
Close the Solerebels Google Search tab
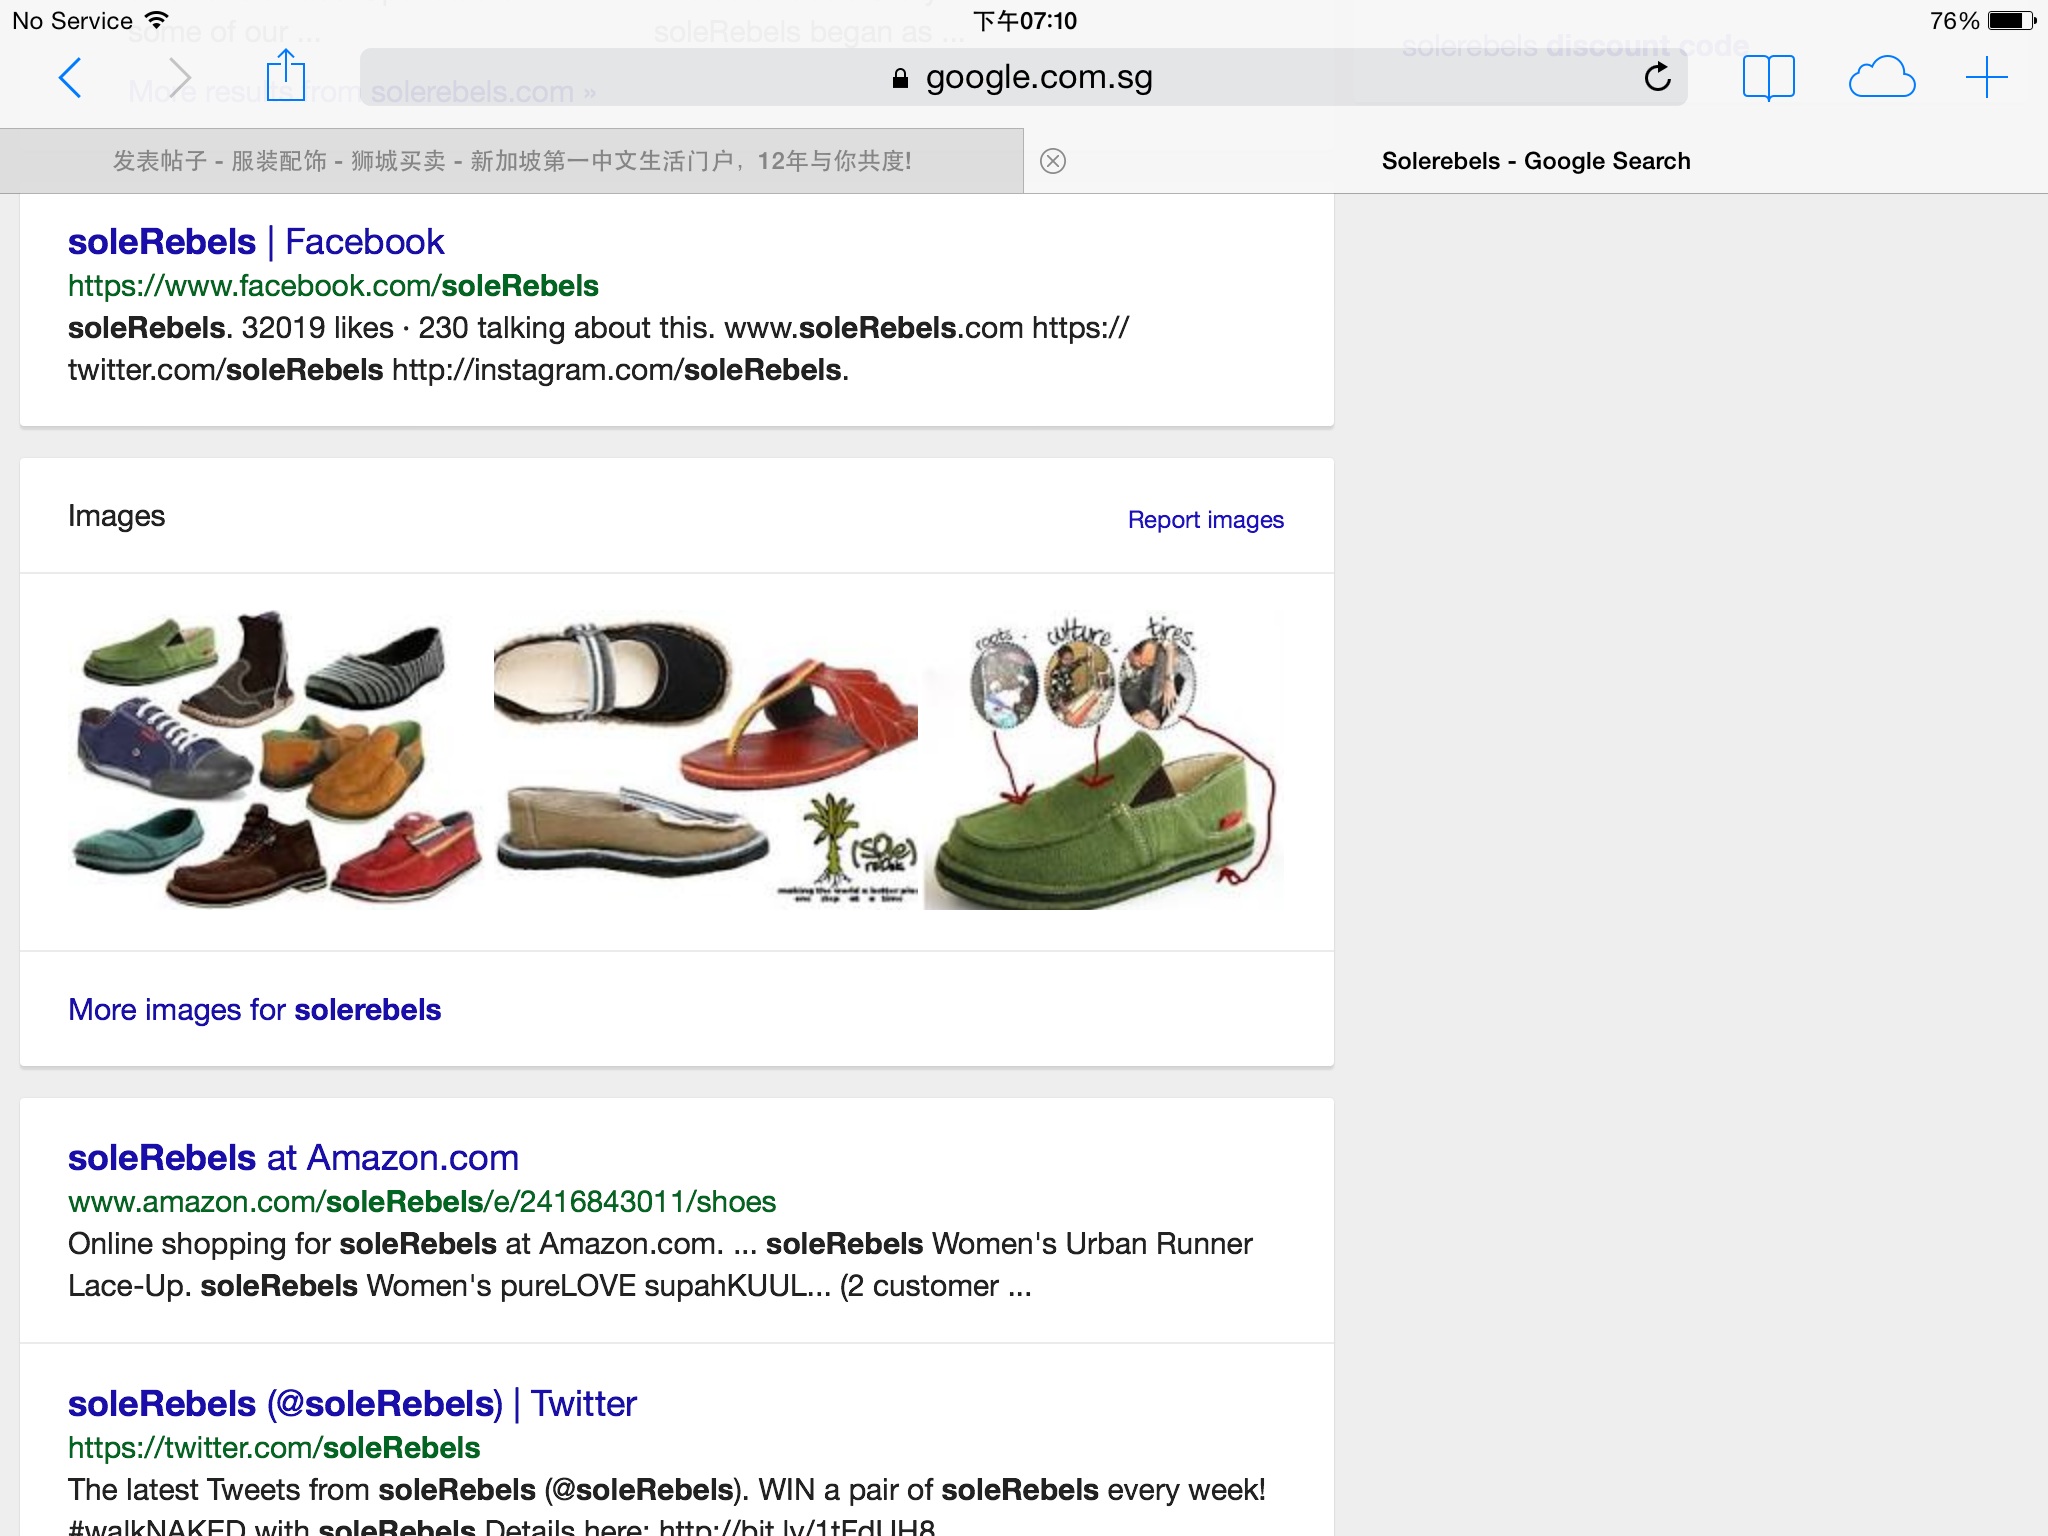click(1053, 161)
